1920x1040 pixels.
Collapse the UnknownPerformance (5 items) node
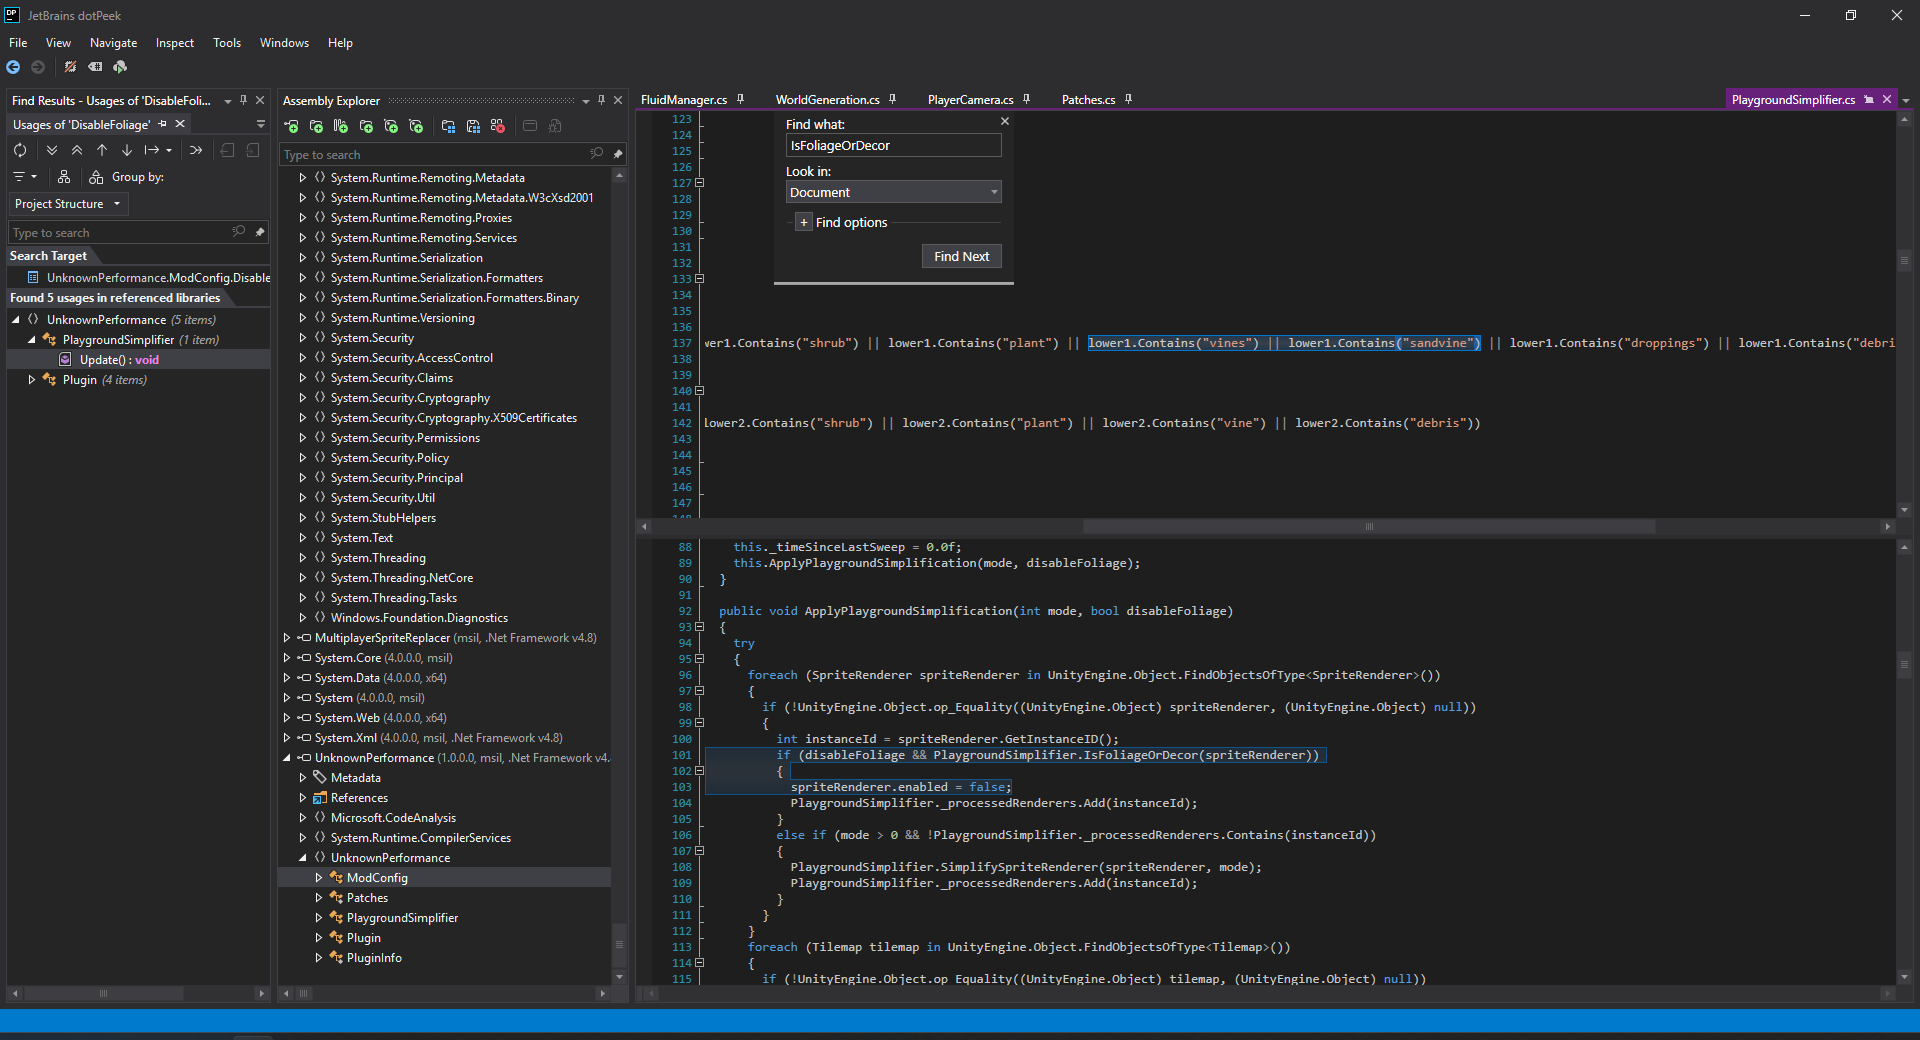[x=16, y=319]
